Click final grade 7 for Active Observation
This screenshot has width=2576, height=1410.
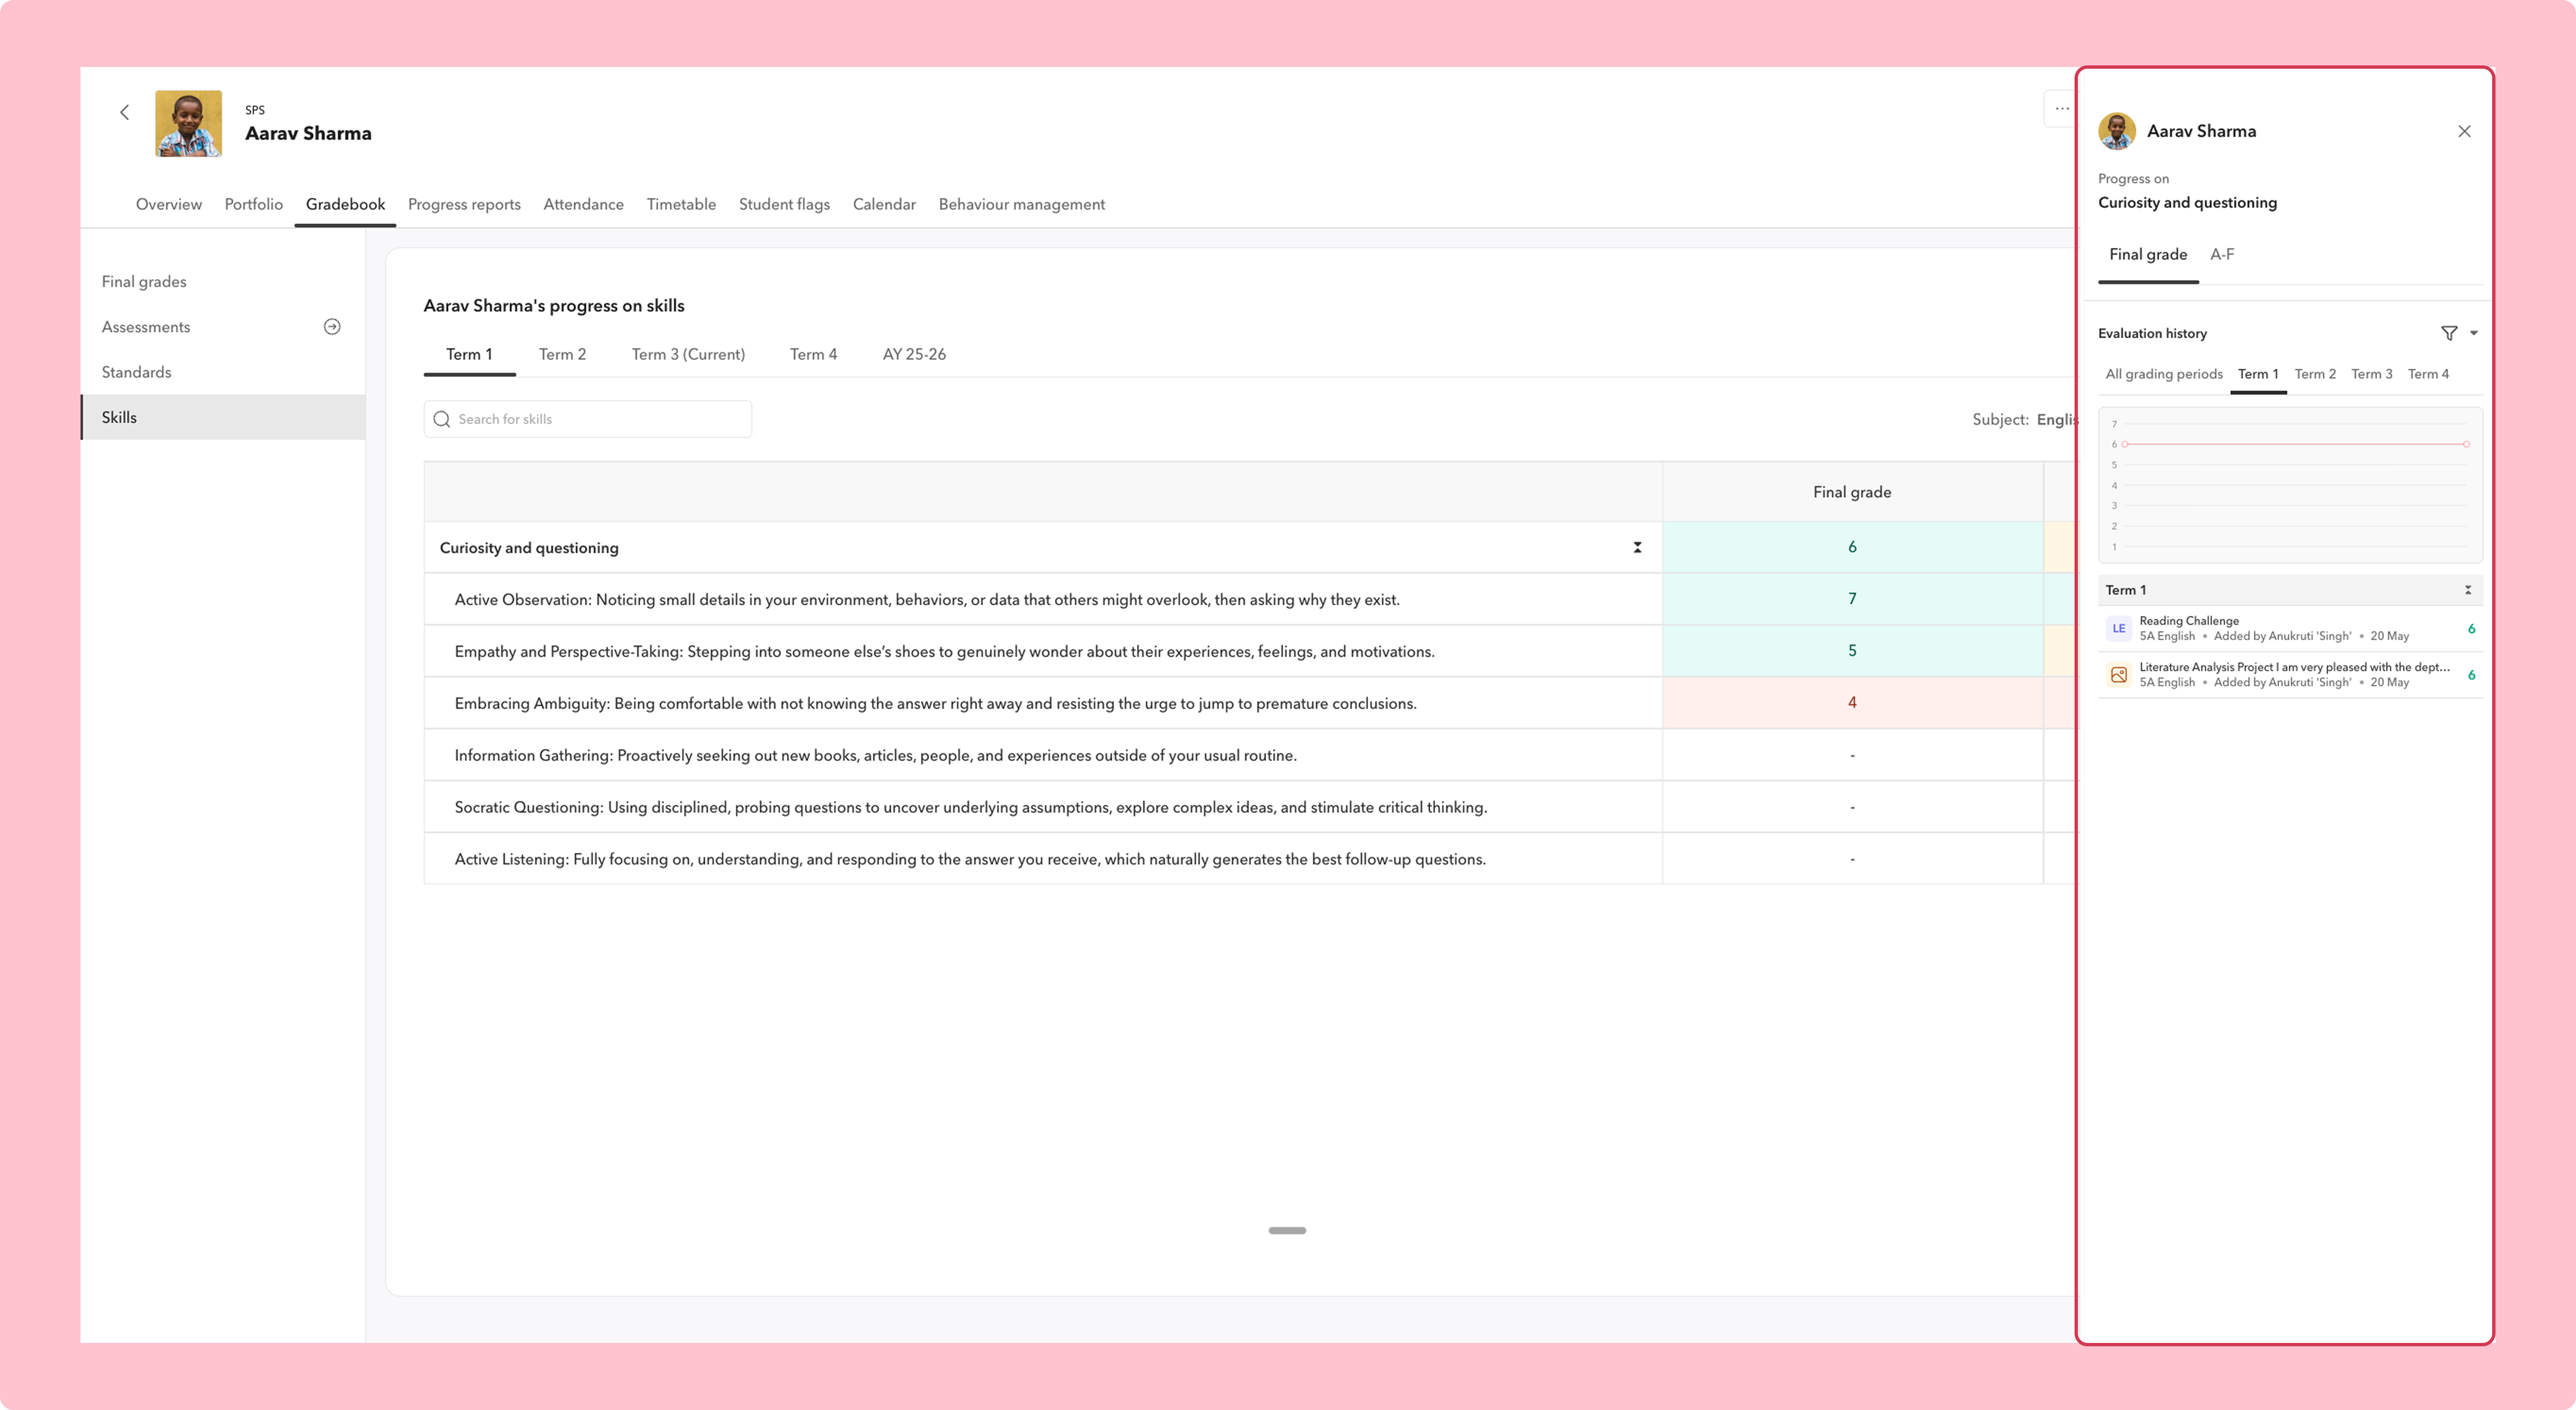[x=1852, y=599]
